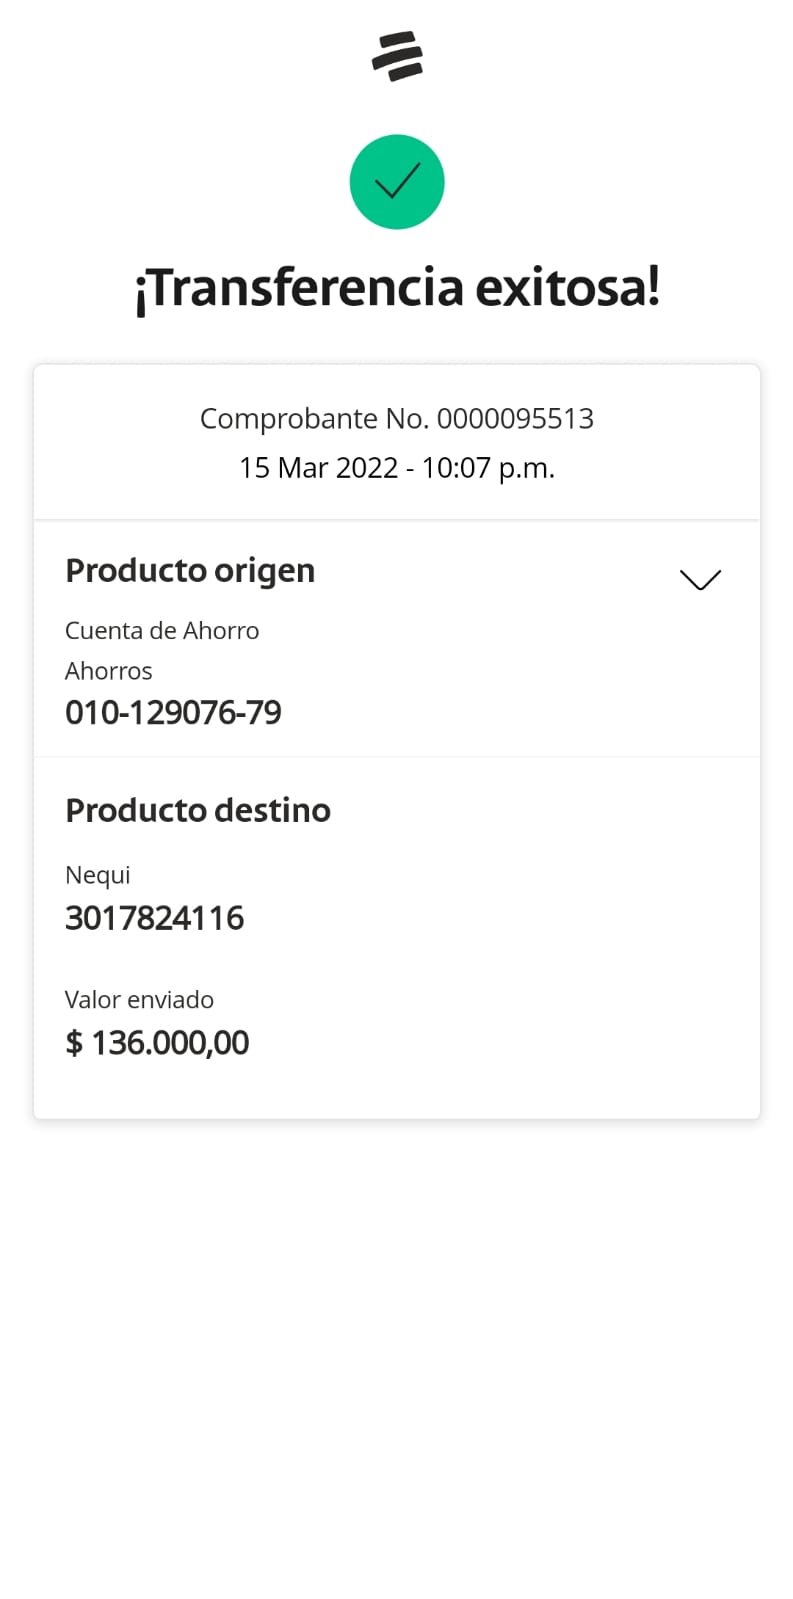Select account number 010-129076-79

click(x=173, y=713)
